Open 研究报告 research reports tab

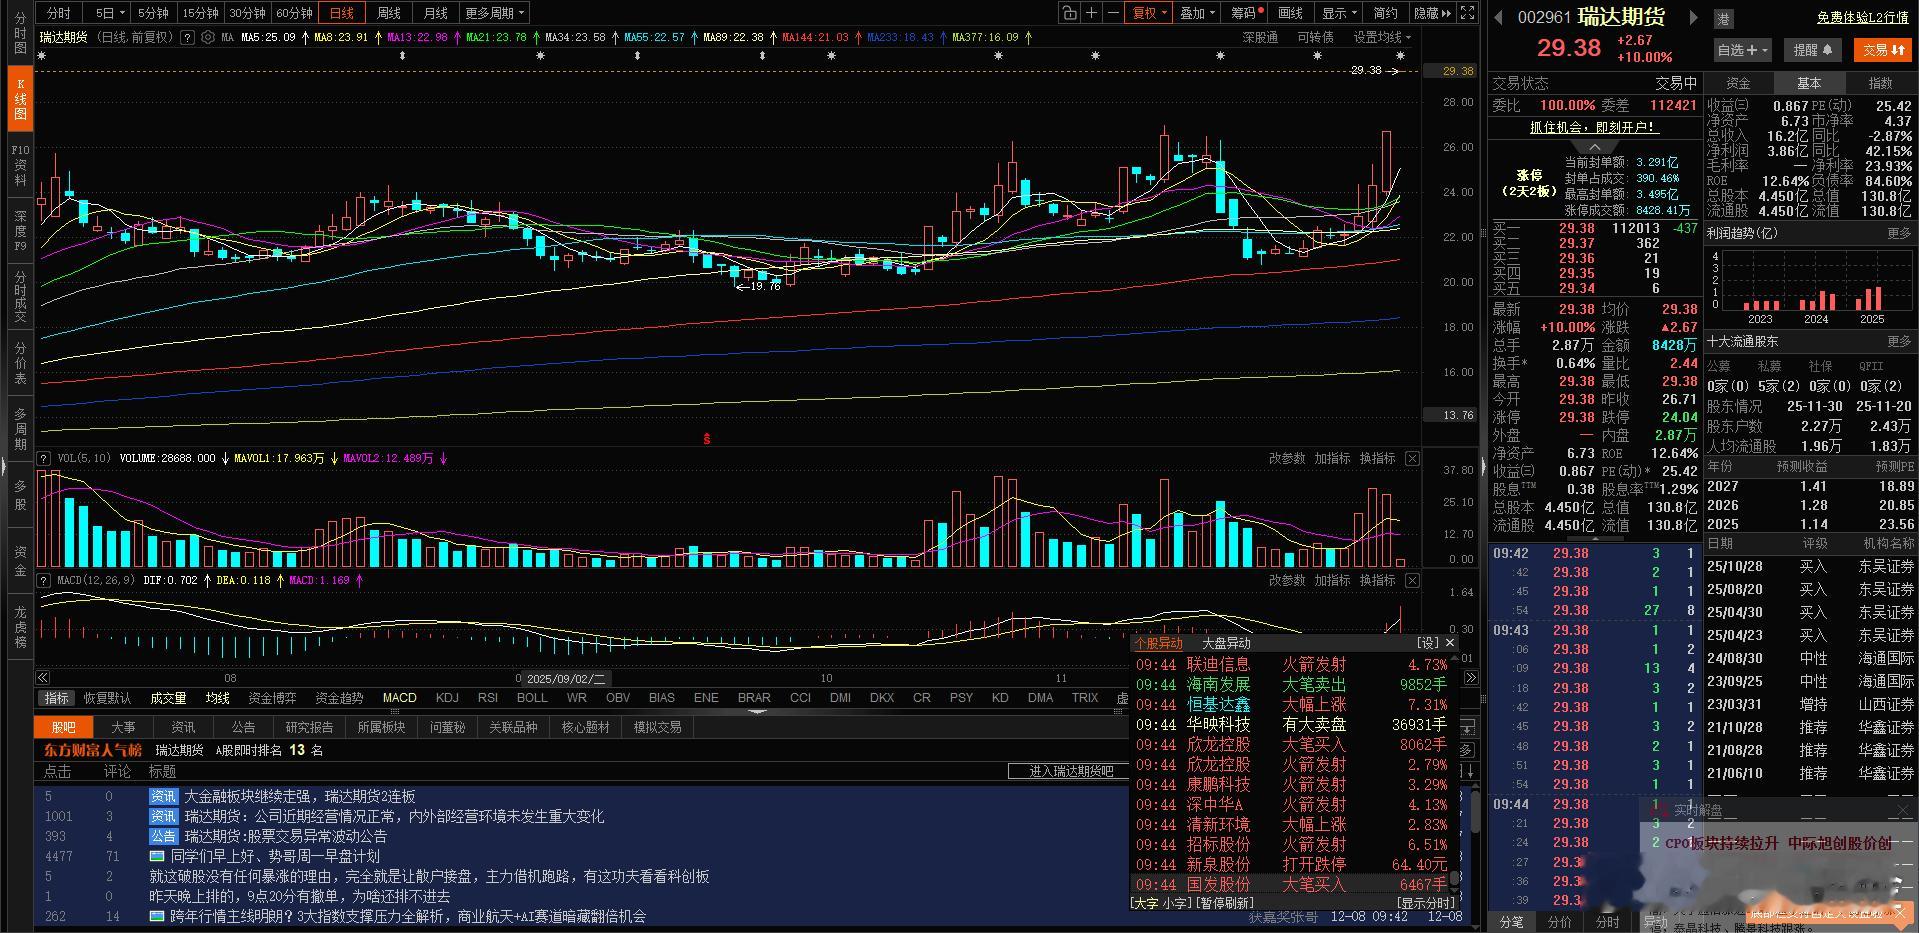309,727
